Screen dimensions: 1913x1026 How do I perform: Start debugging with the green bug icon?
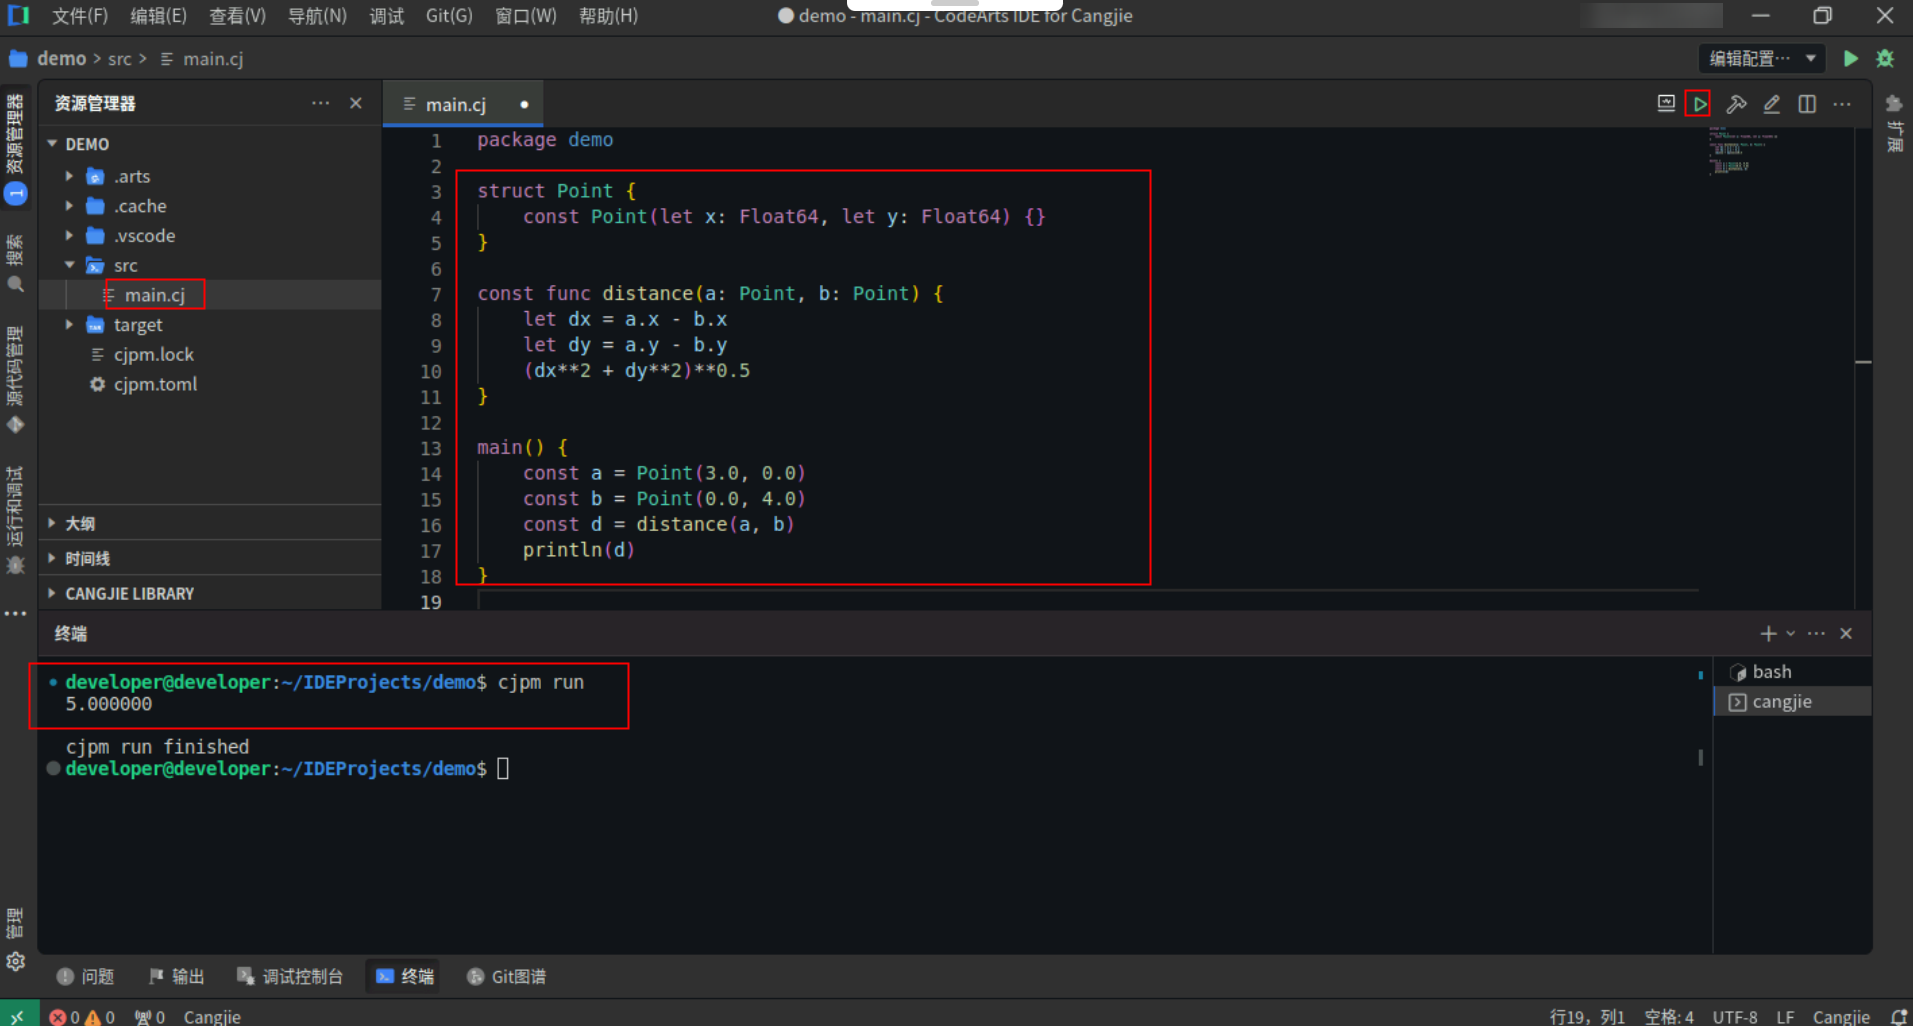[1885, 59]
